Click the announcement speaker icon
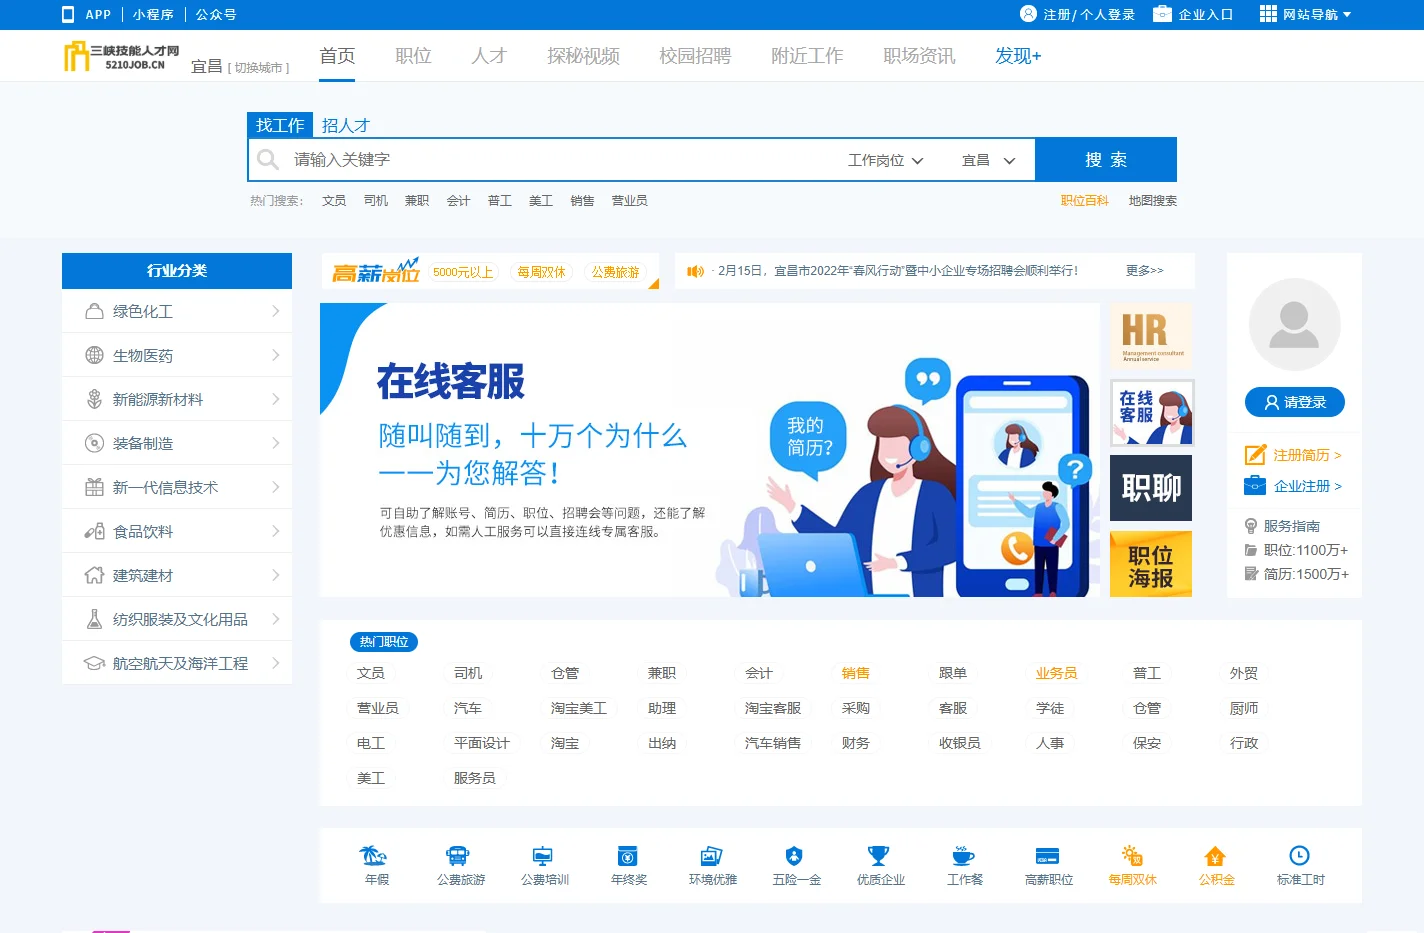The width and height of the screenshot is (1424, 933). pyautogui.click(x=695, y=271)
